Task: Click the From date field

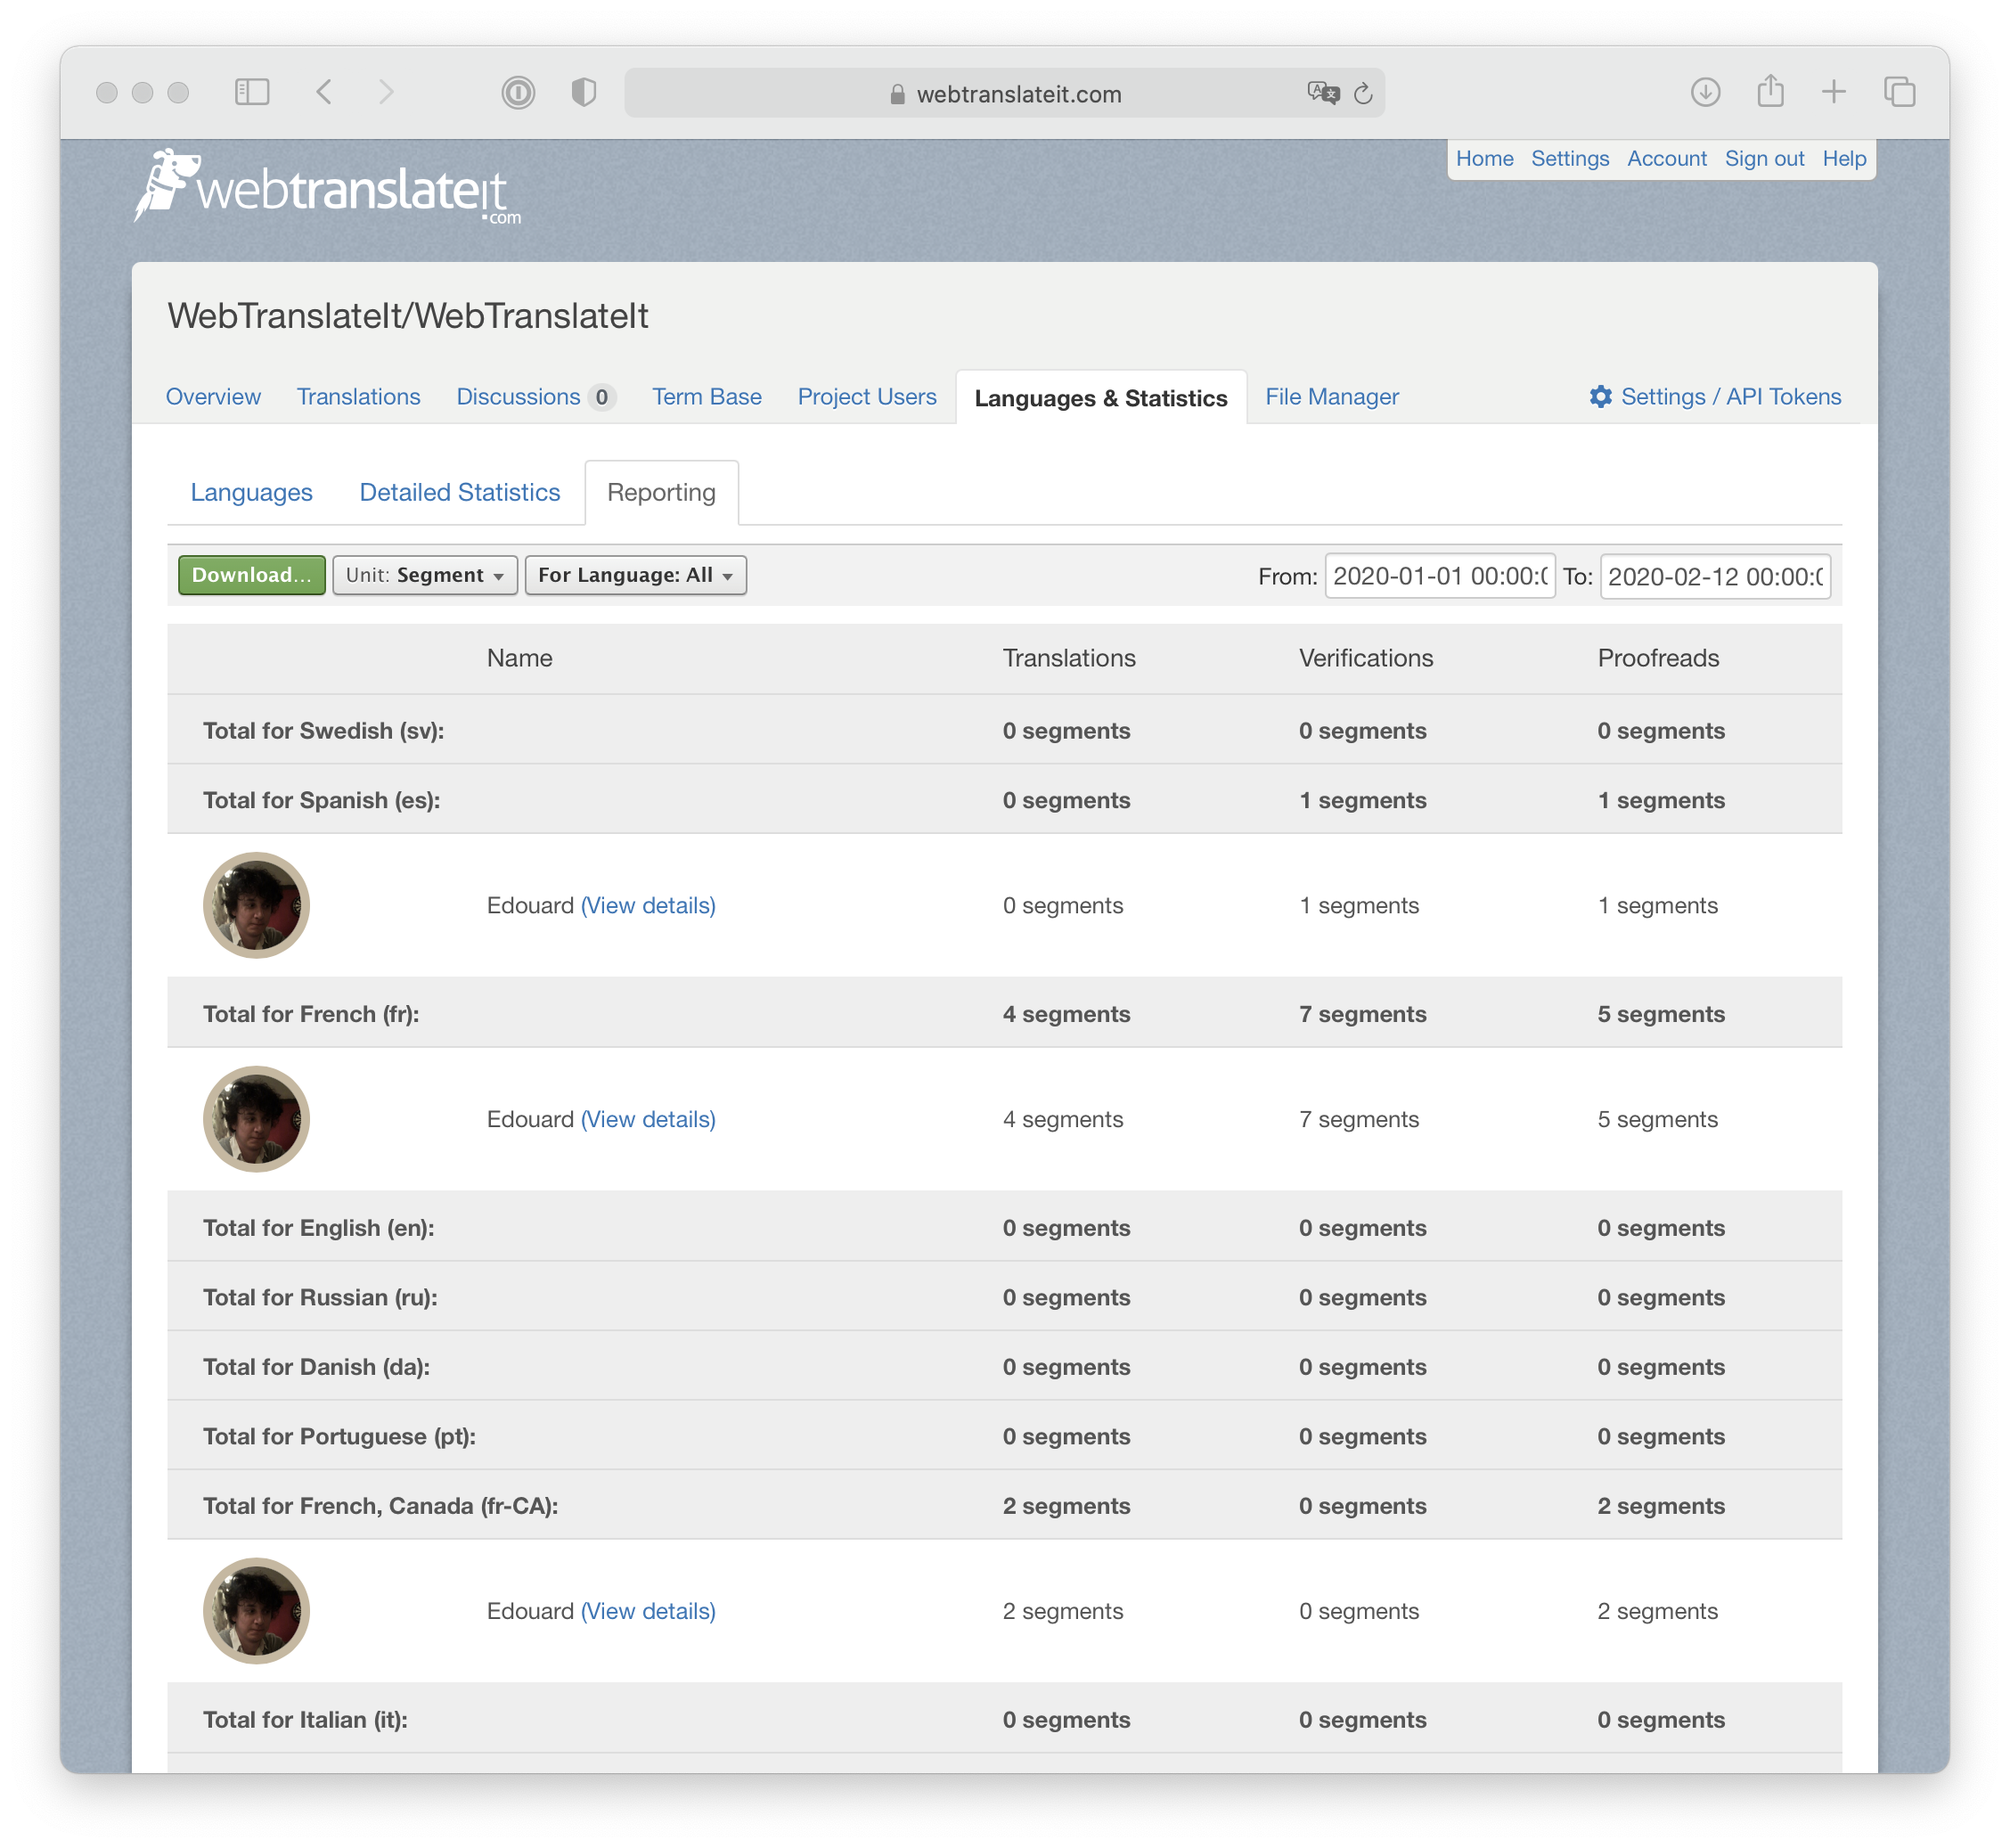Action: pyautogui.click(x=1440, y=576)
